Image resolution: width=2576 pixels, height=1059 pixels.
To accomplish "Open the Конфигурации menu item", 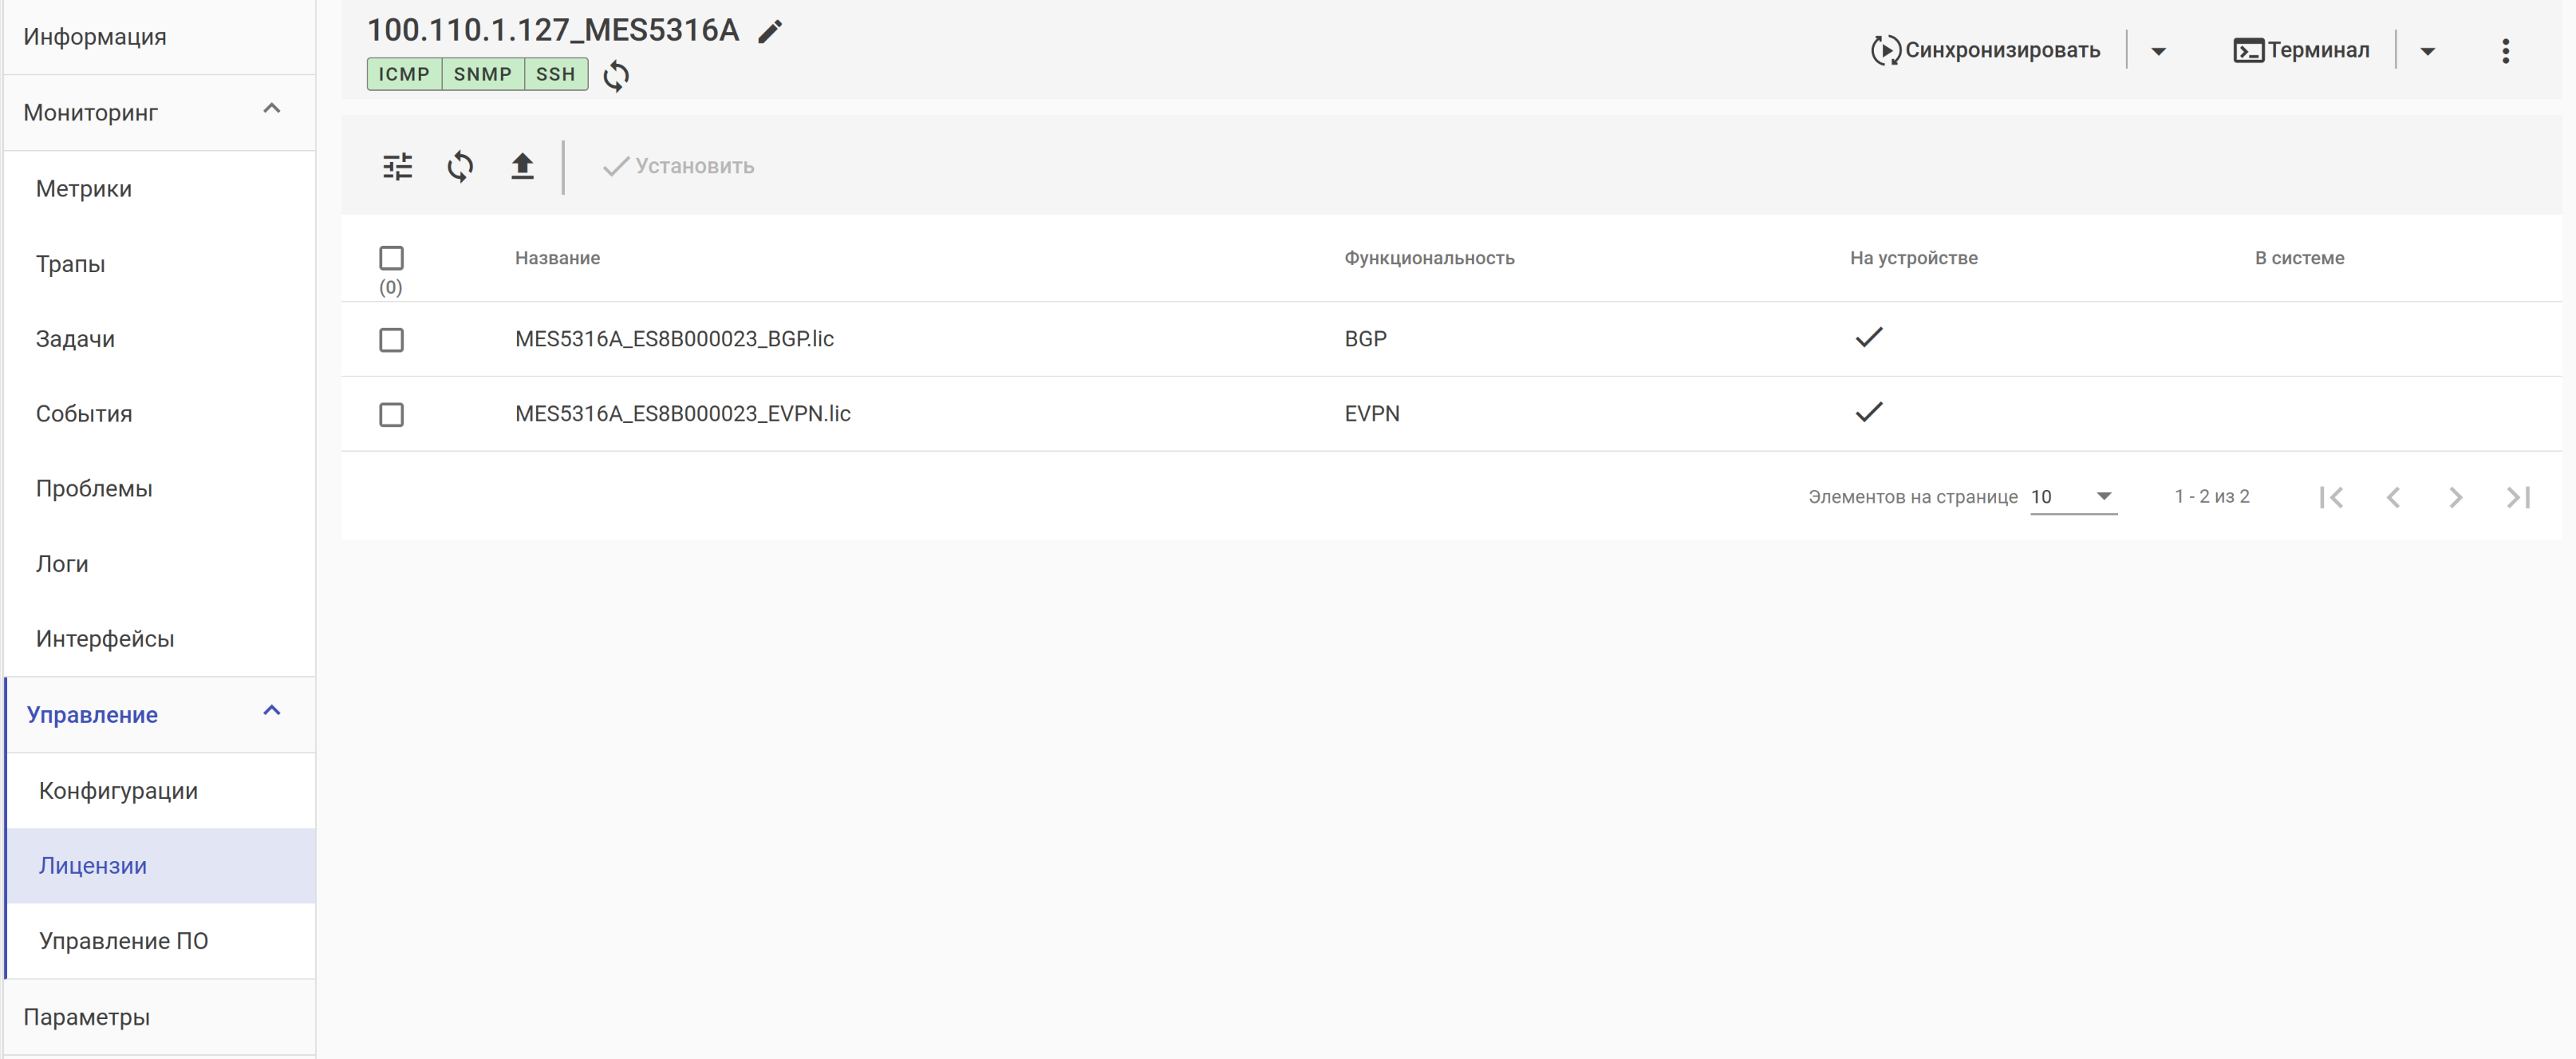I will click(118, 791).
